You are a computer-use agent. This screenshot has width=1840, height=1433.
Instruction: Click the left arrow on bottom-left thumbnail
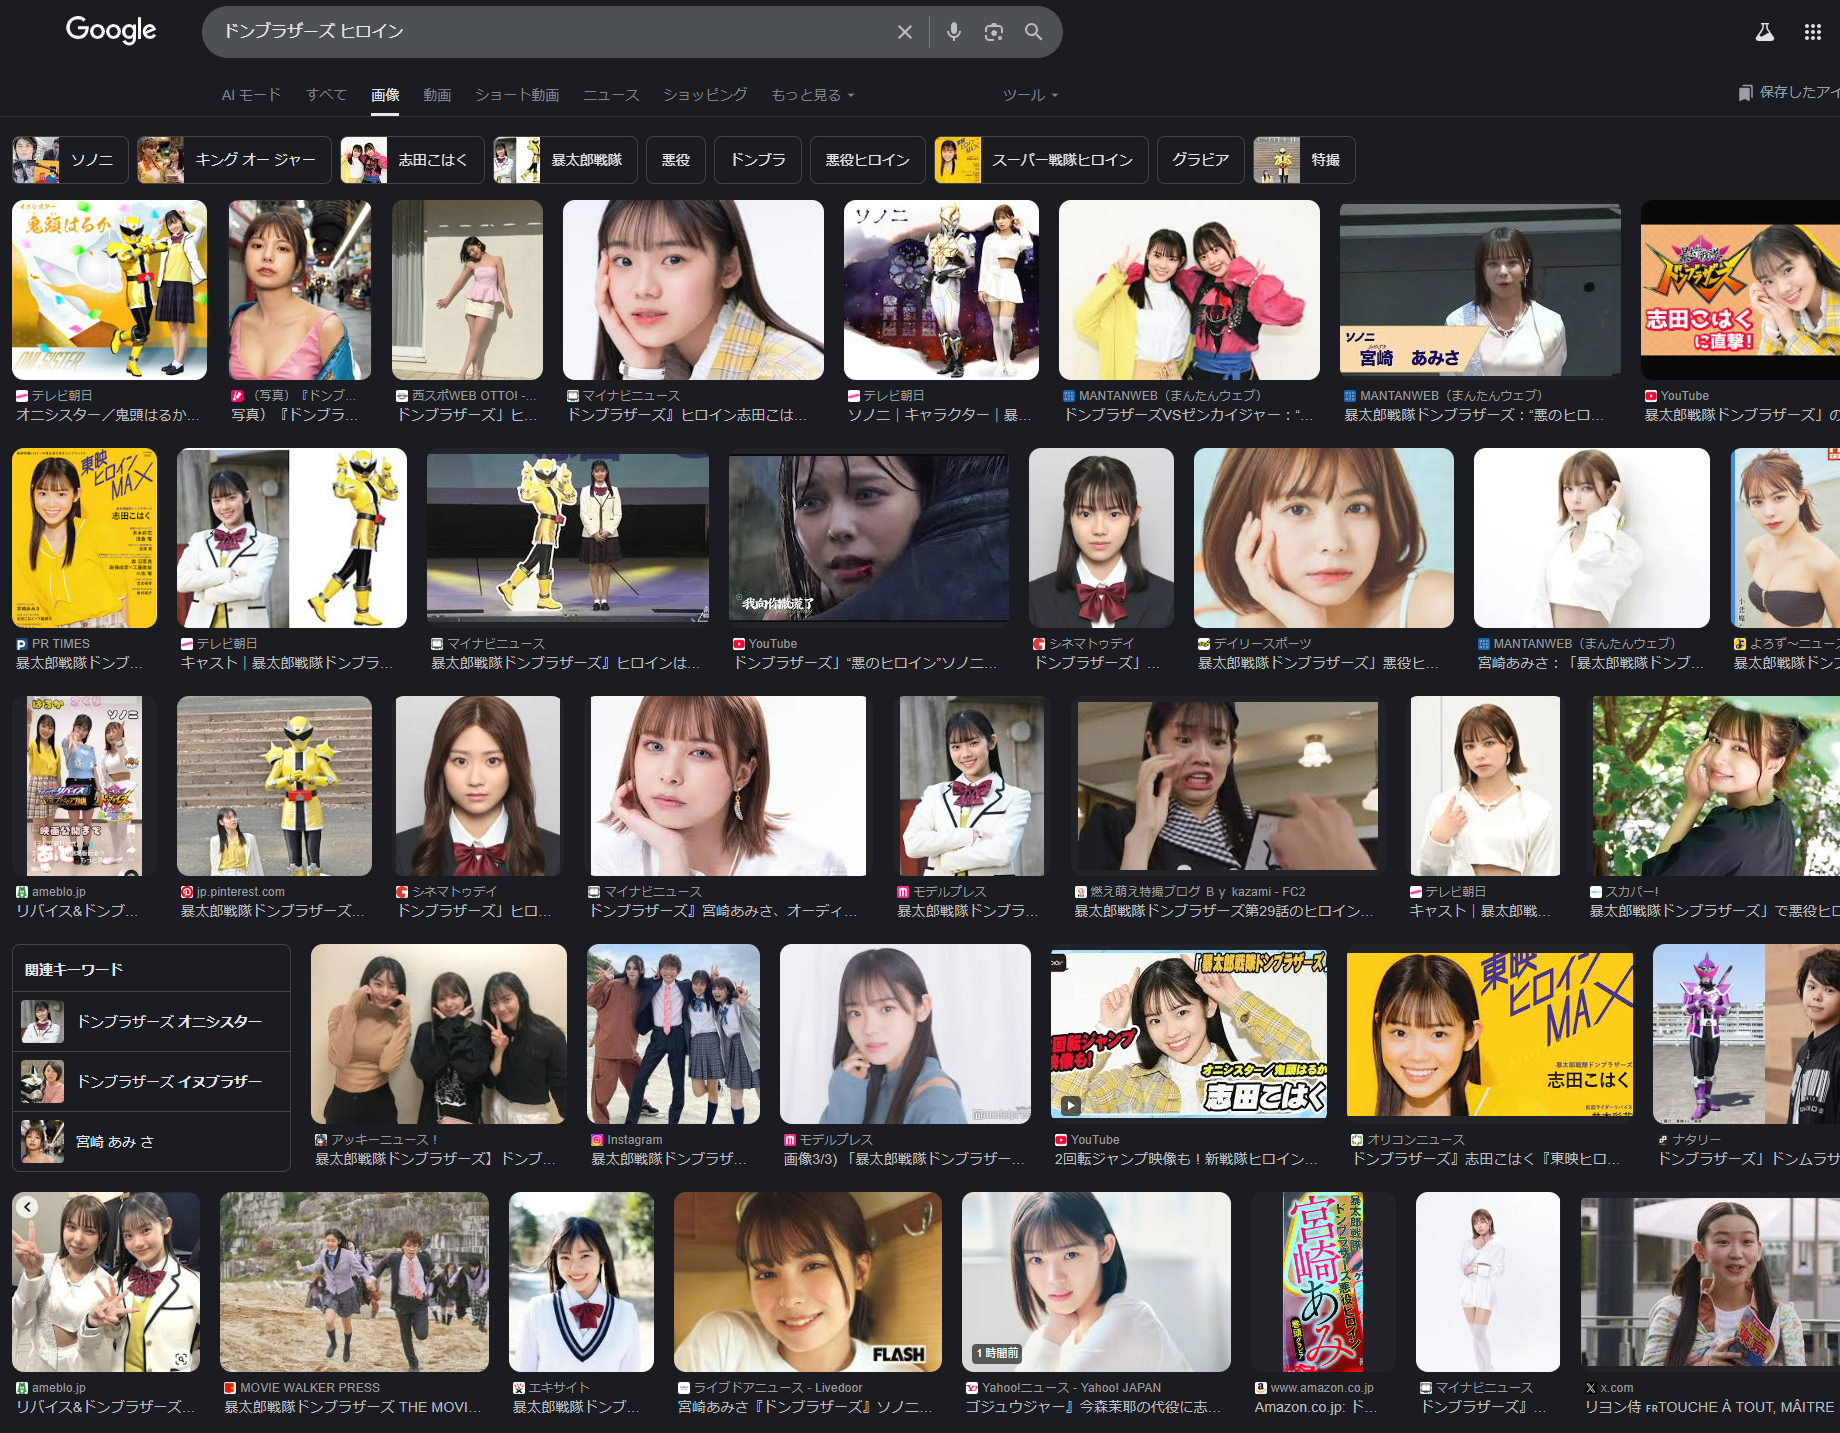[x=28, y=1207]
